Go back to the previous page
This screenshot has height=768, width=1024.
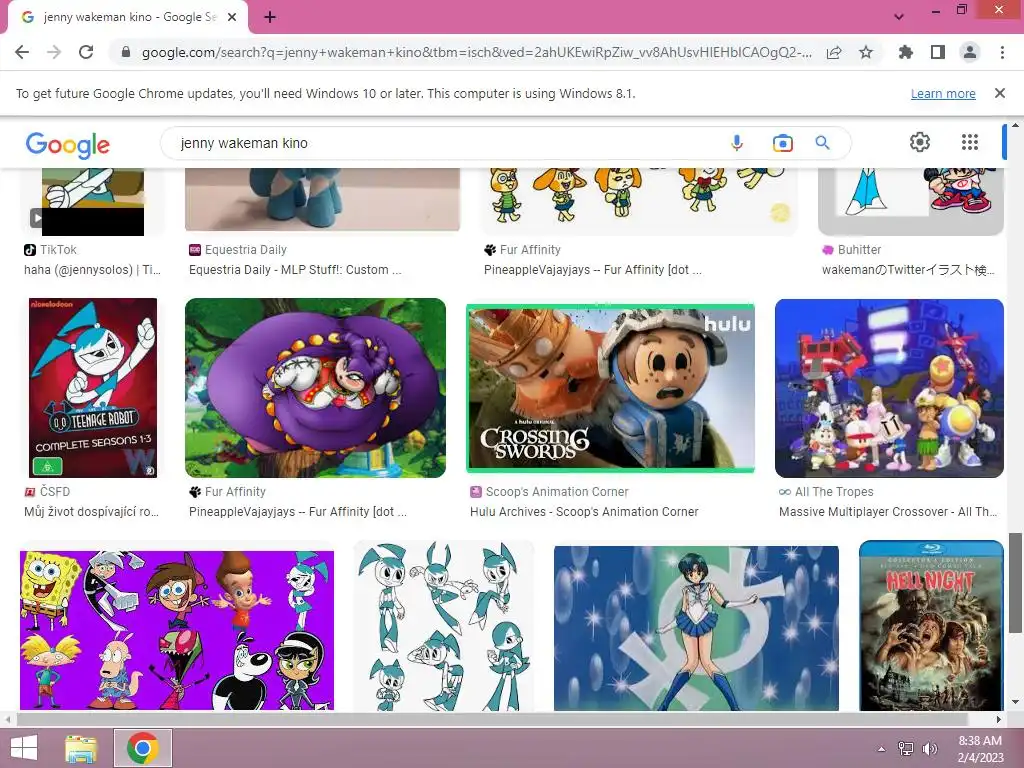pyautogui.click(x=22, y=52)
